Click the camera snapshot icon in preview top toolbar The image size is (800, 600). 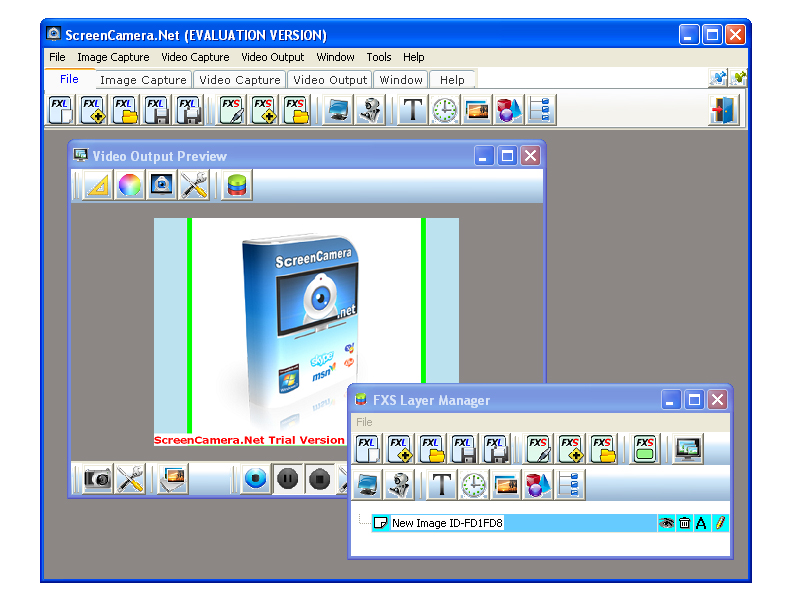162,185
